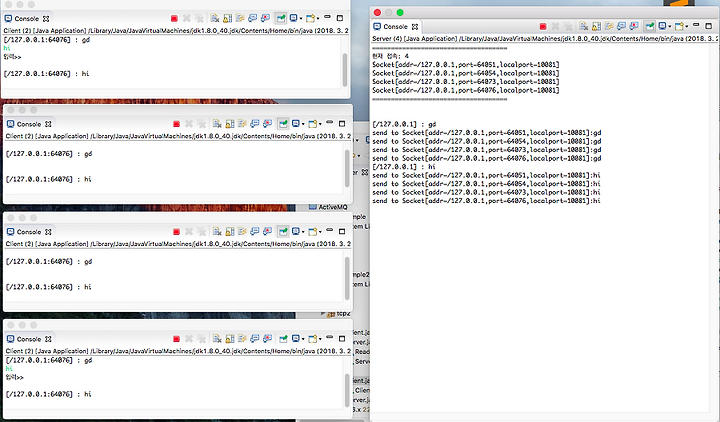The height and width of the screenshot is (422, 720).
Task: Click vertical scrollbar in second Client console
Action: coord(347,168)
